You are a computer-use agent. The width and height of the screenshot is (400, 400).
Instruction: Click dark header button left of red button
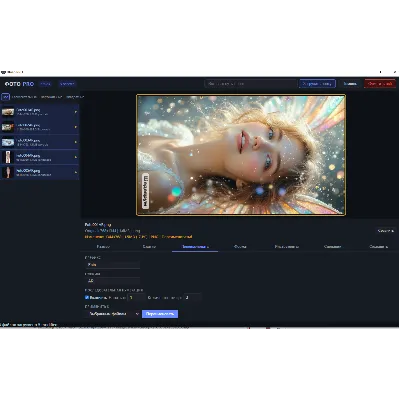350,84
